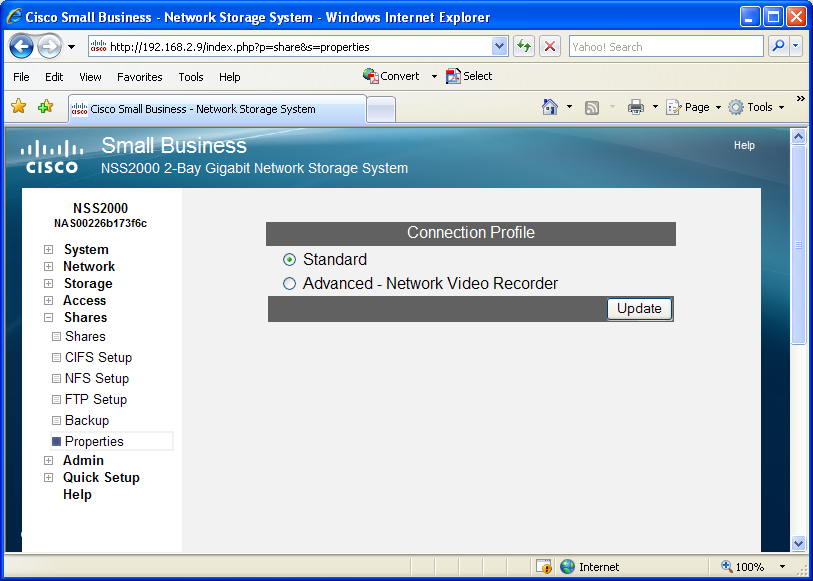Open the File menu
813x581 pixels.
click(x=21, y=77)
